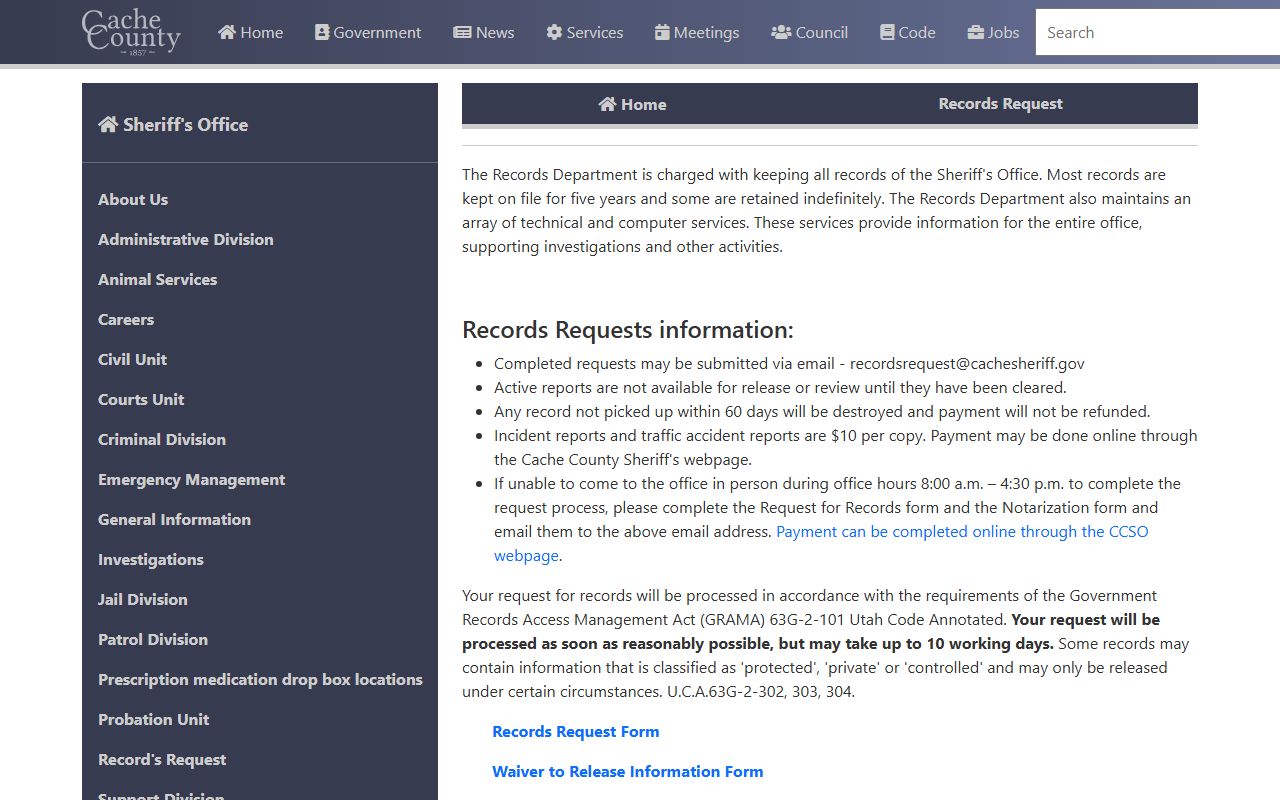
Task: Select the Records Request tab
Action: (x=1000, y=104)
